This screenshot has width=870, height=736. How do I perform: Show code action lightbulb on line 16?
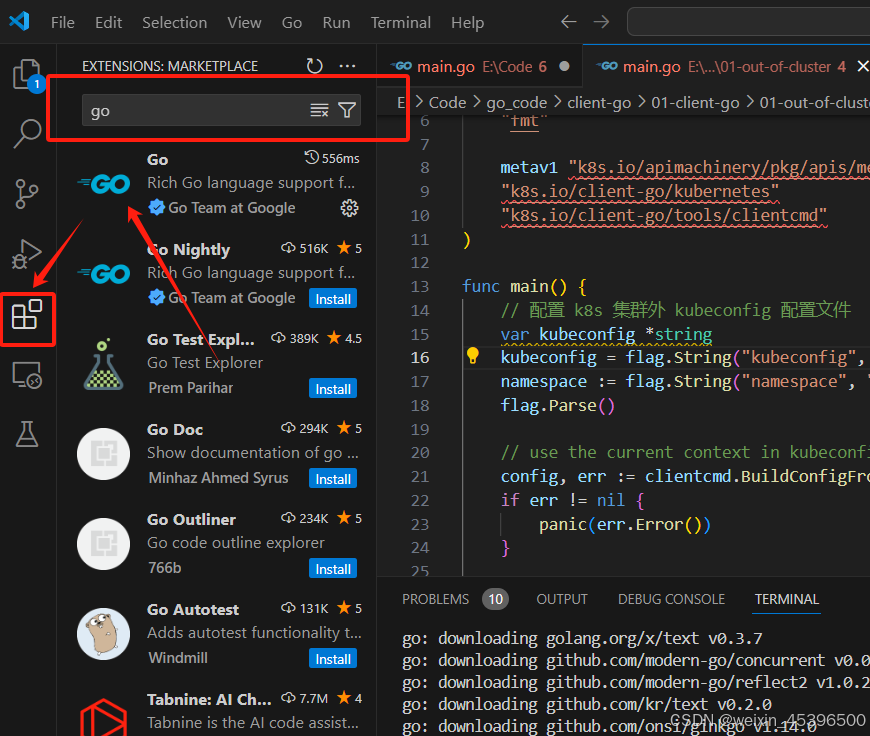point(474,357)
